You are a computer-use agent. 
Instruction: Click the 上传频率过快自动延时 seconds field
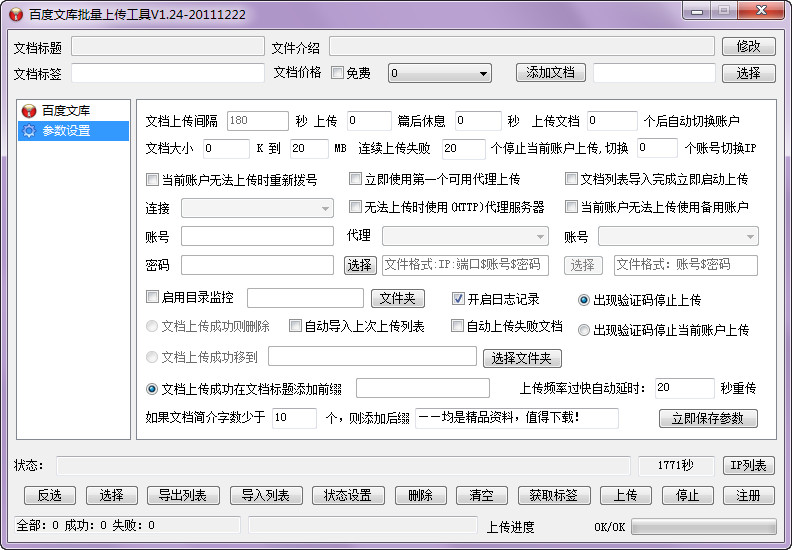(x=684, y=388)
